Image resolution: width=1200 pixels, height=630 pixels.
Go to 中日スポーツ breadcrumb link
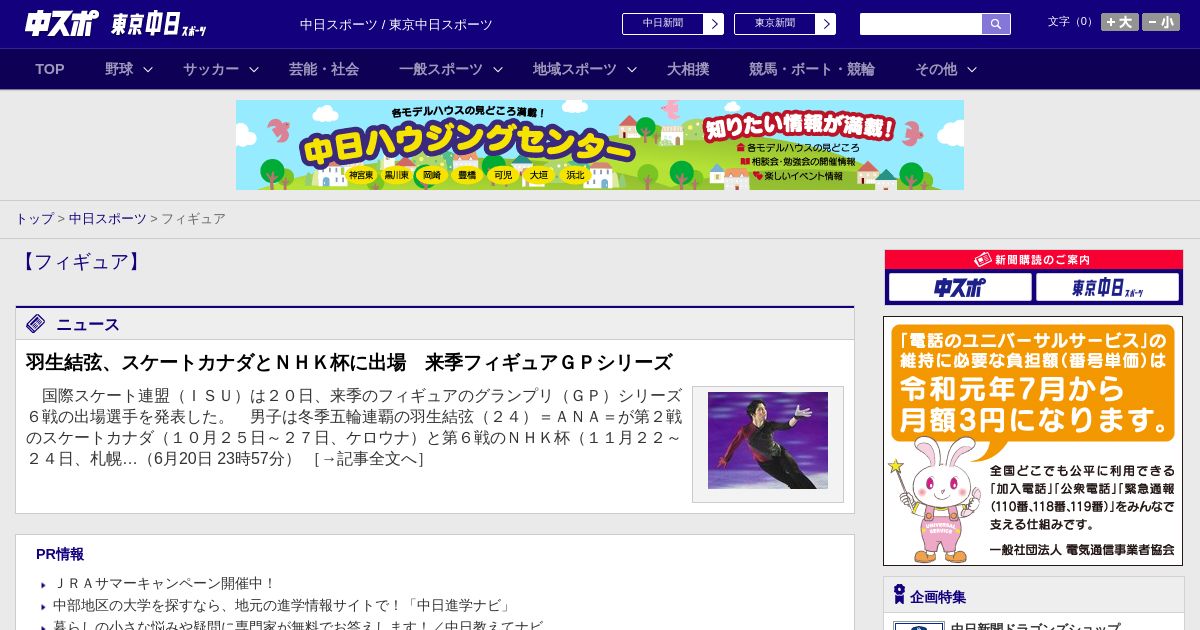[x=108, y=218]
